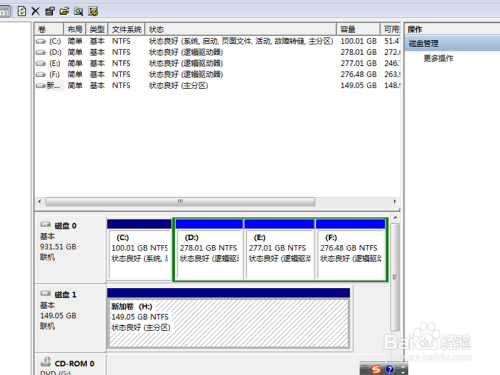500x375 pixels.
Task: Open the language bar options arrow
Action: coord(403,372)
